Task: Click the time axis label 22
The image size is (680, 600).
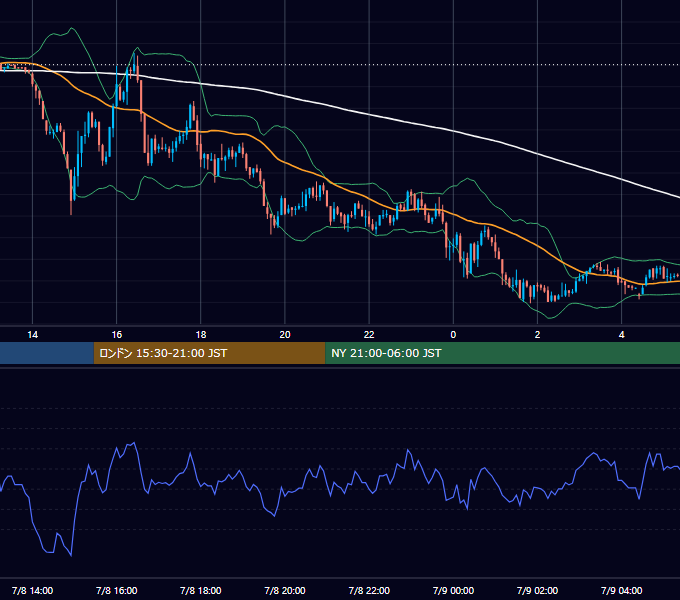Action: (x=369, y=335)
